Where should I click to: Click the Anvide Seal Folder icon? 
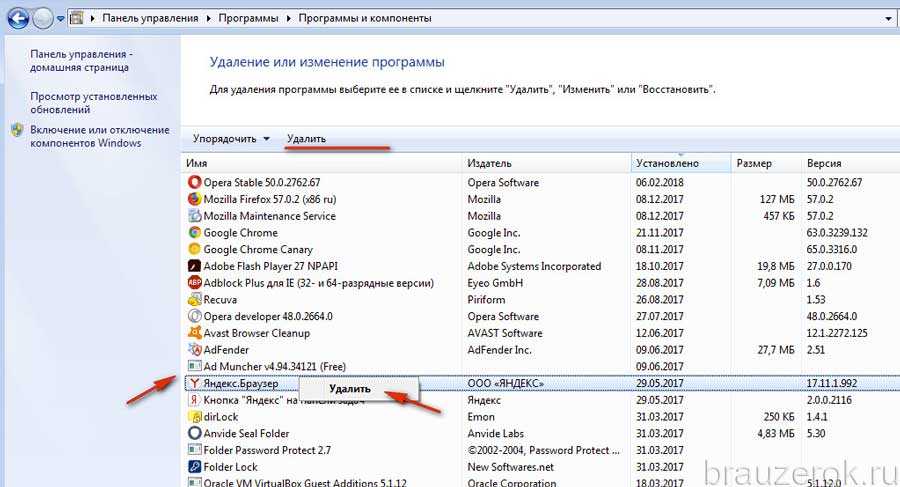point(195,433)
